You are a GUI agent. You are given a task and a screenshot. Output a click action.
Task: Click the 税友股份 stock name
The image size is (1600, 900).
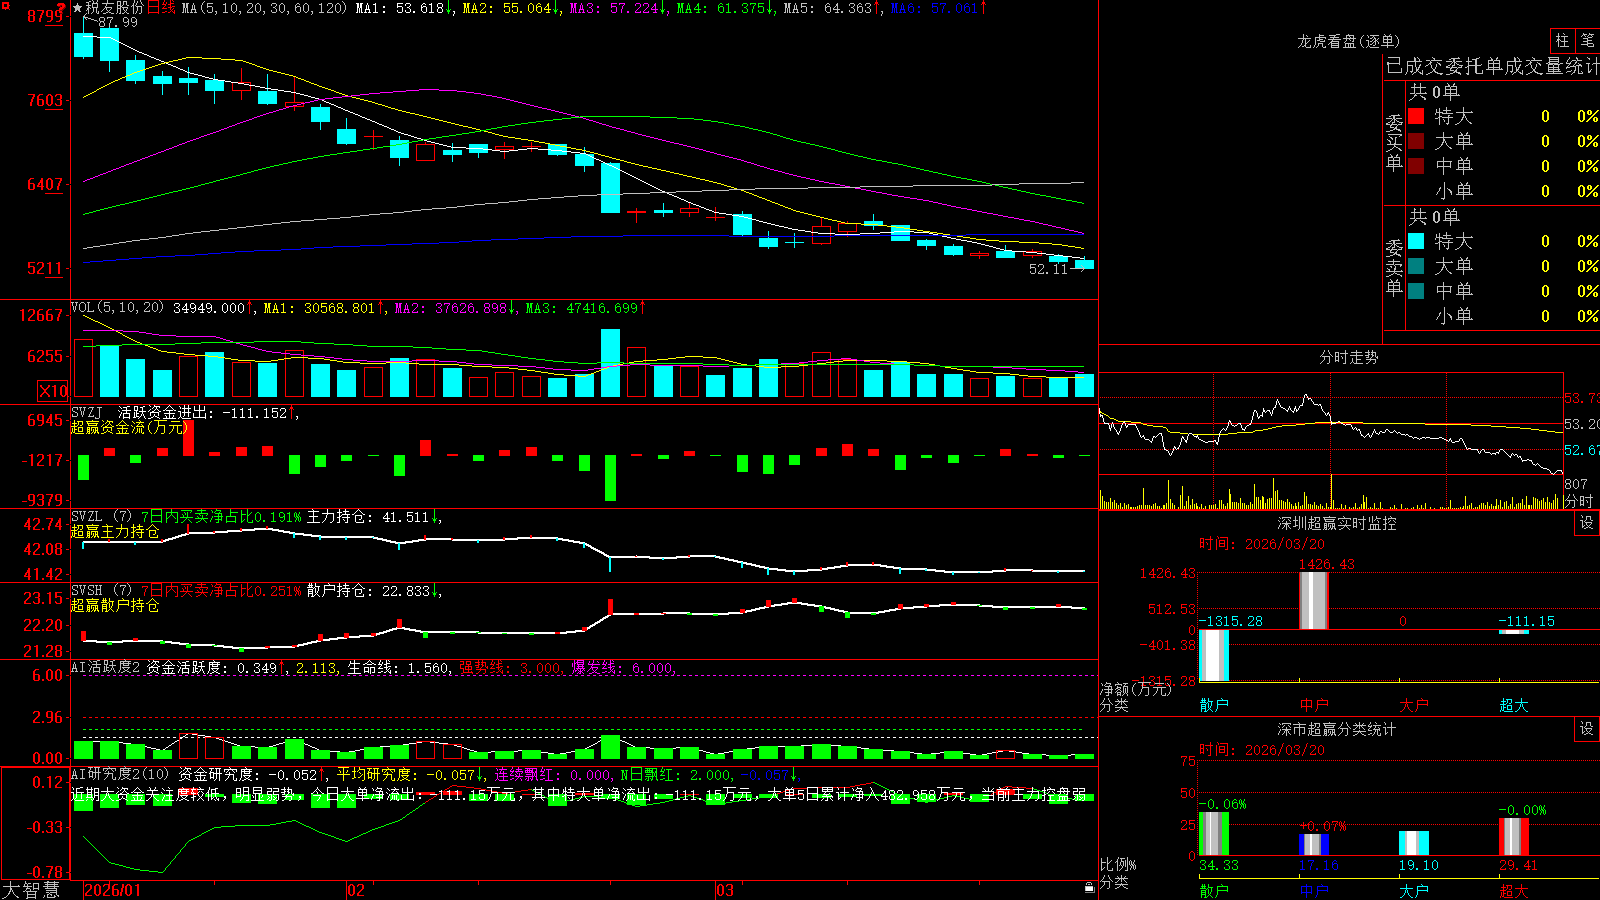(x=115, y=8)
